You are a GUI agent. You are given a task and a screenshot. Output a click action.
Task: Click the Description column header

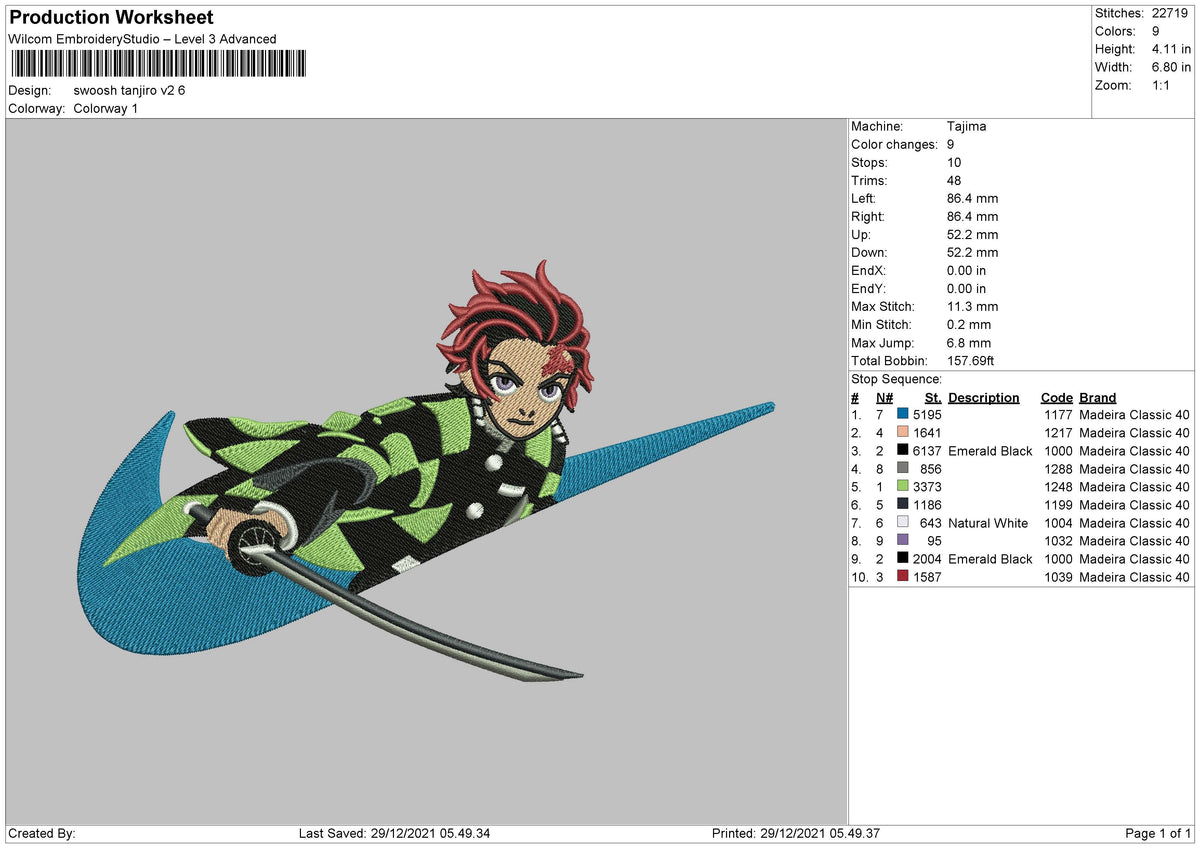pos(984,397)
